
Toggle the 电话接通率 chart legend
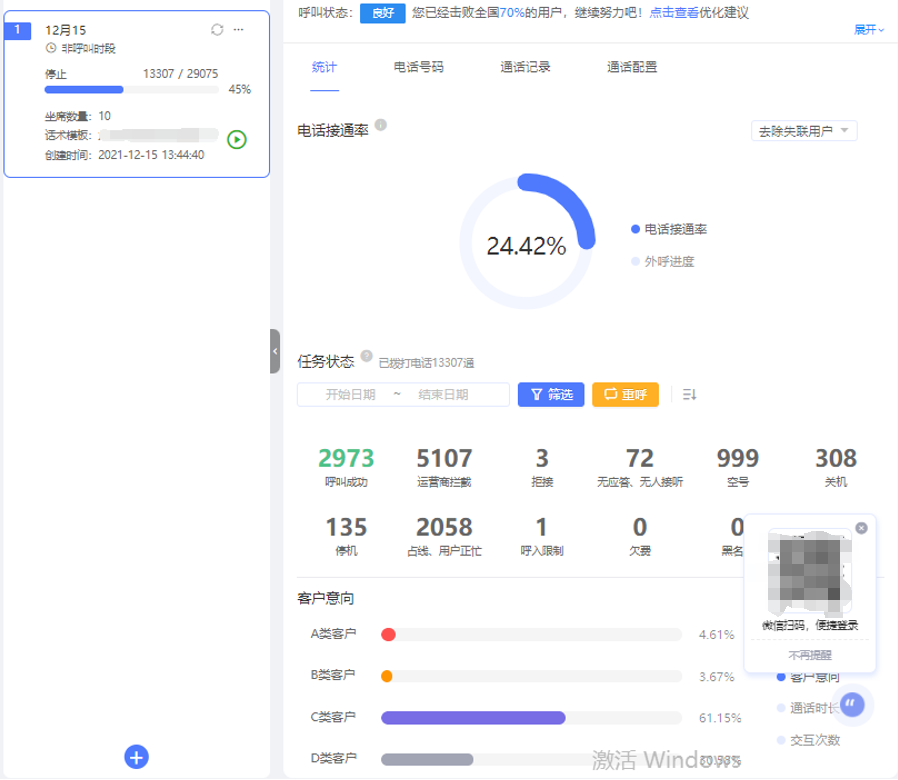tap(669, 229)
